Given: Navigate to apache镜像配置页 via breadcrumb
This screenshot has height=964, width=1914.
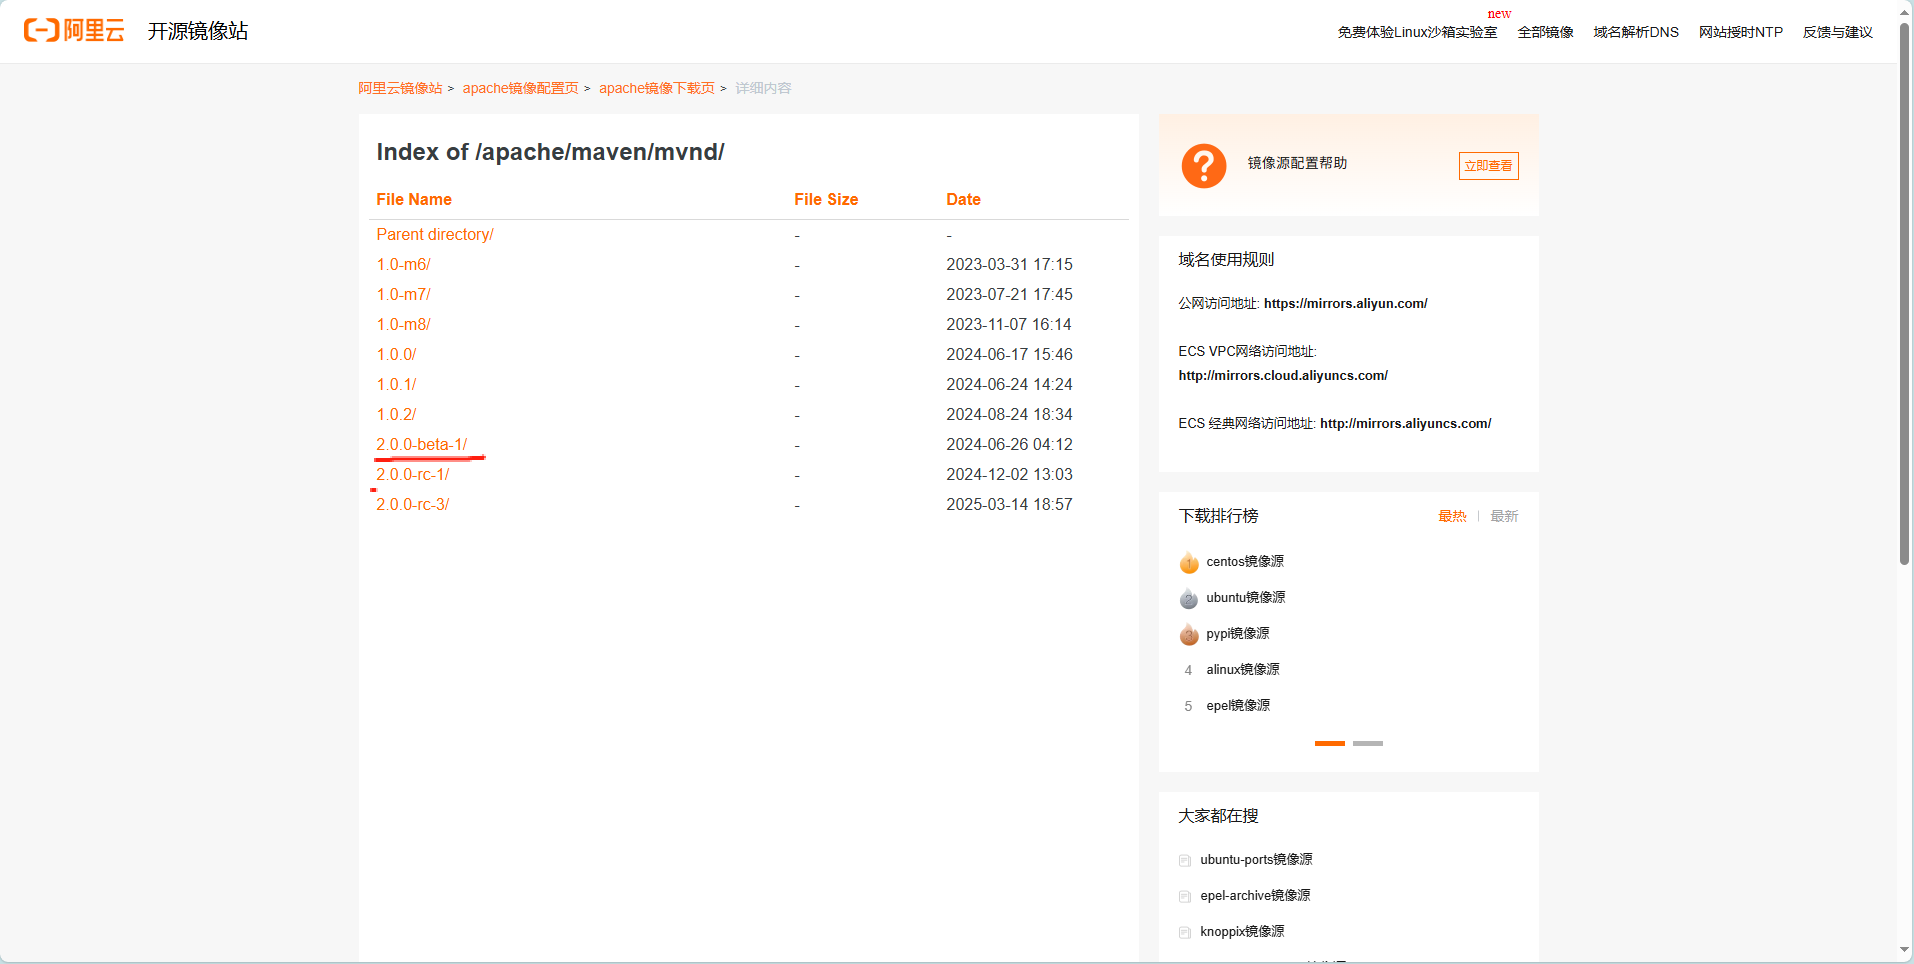Looking at the screenshot, I should click(520, 88).
